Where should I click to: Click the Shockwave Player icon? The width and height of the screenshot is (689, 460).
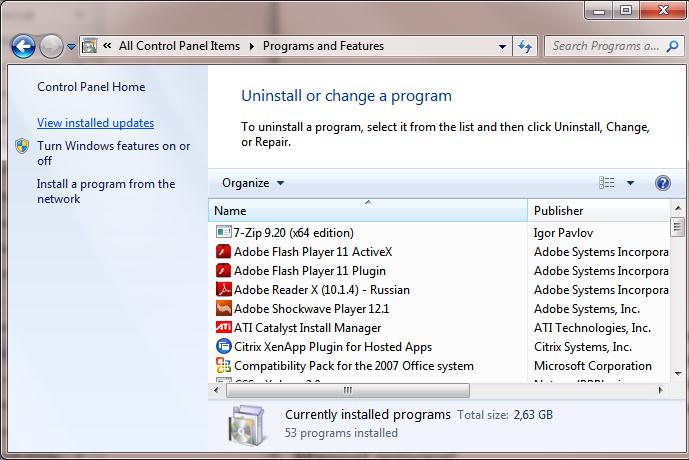click(x=223, y=308)
